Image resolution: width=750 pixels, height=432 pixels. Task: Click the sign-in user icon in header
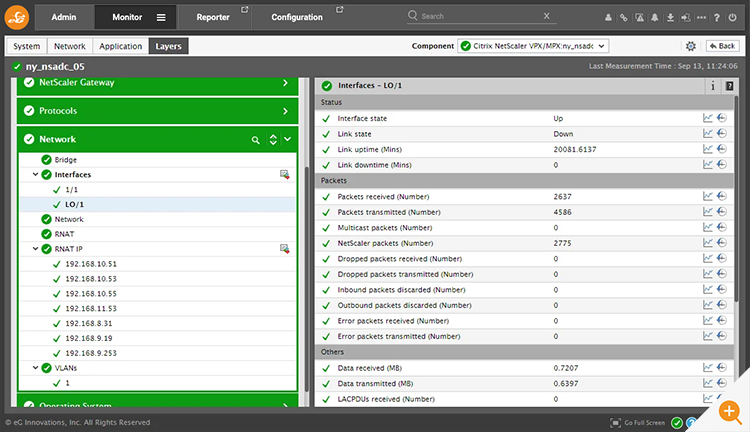point(686,18)
